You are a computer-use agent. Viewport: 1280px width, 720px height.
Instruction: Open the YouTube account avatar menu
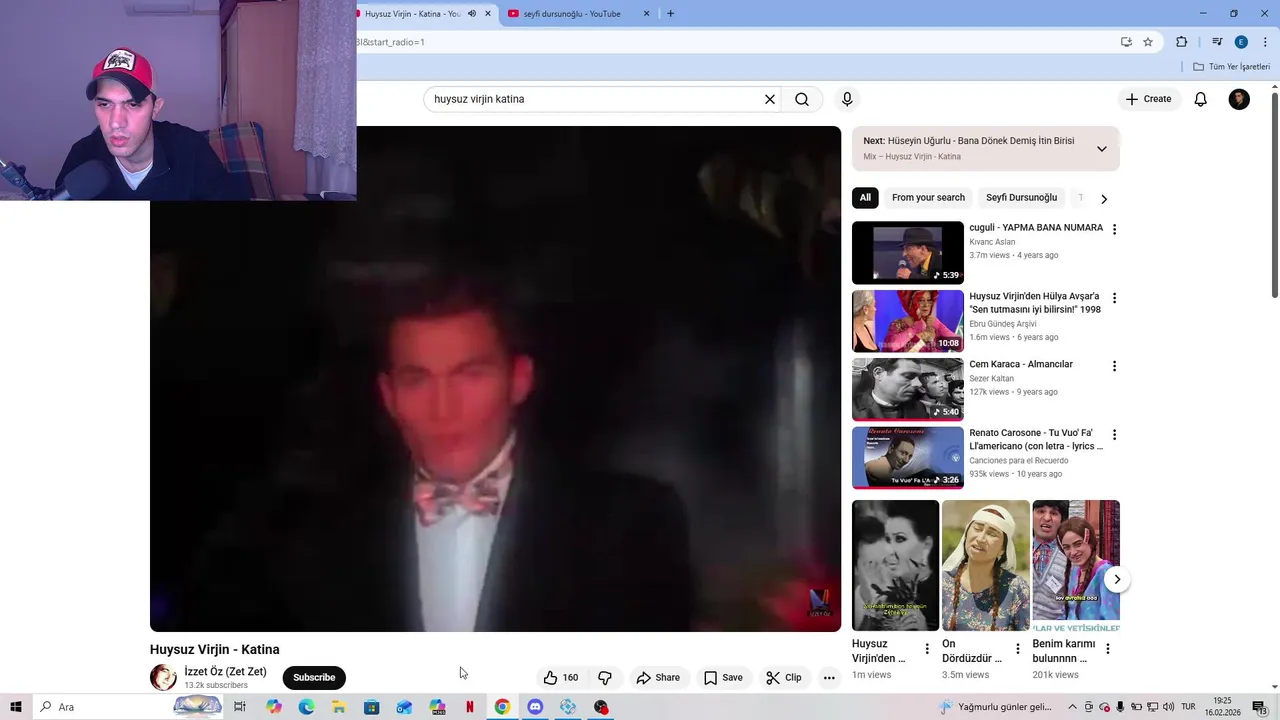pyautogui.click(x=1239, y=99)
